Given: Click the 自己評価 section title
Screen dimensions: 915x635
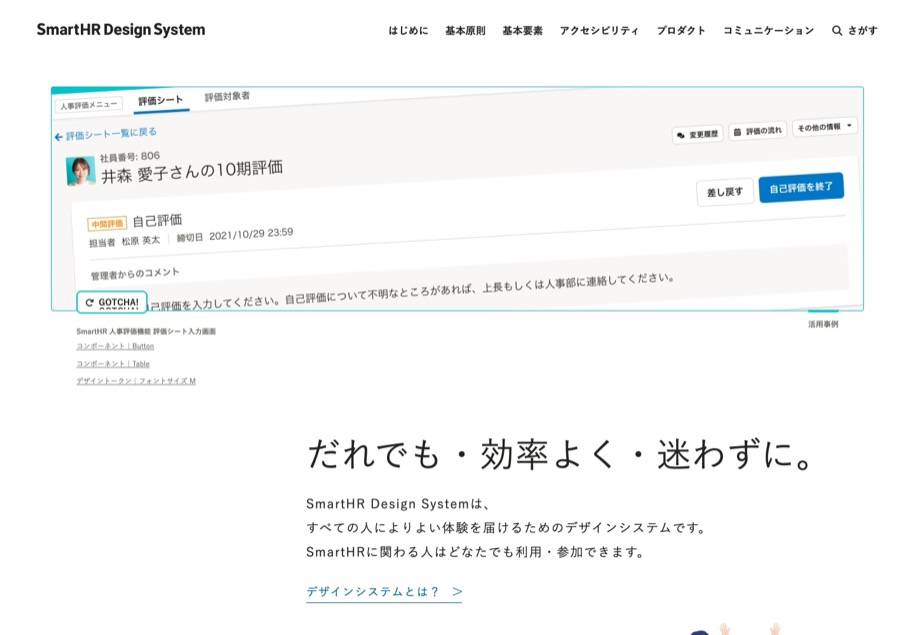Looking at the screenshot, I should point(158,221).
